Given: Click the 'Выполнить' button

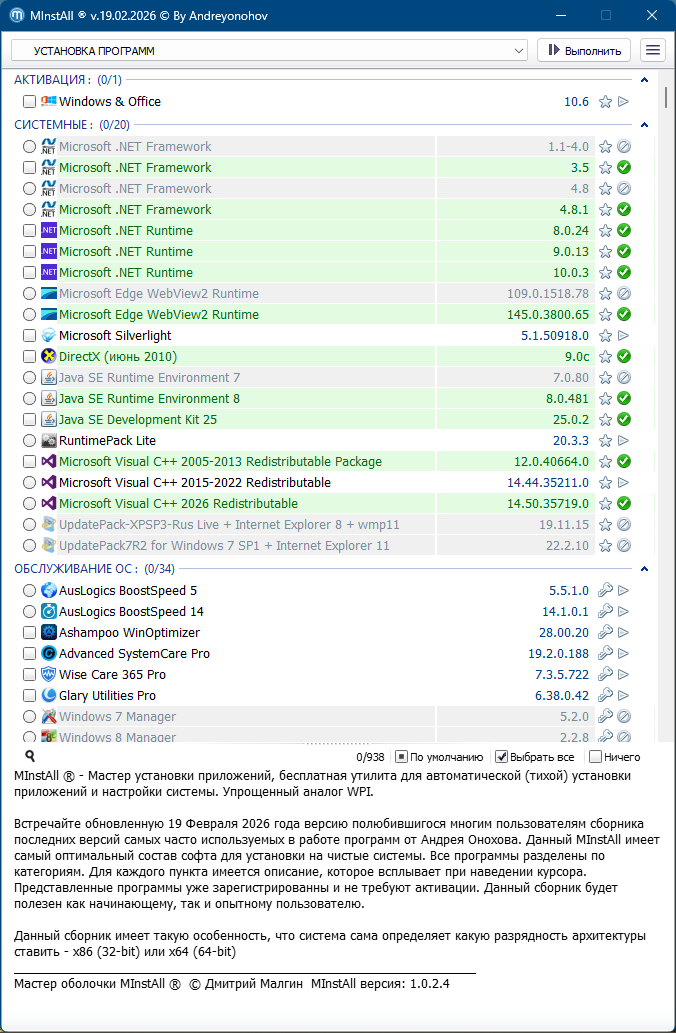Looking at the screenshot, I should pyautogui.click(x=584, y=50).
